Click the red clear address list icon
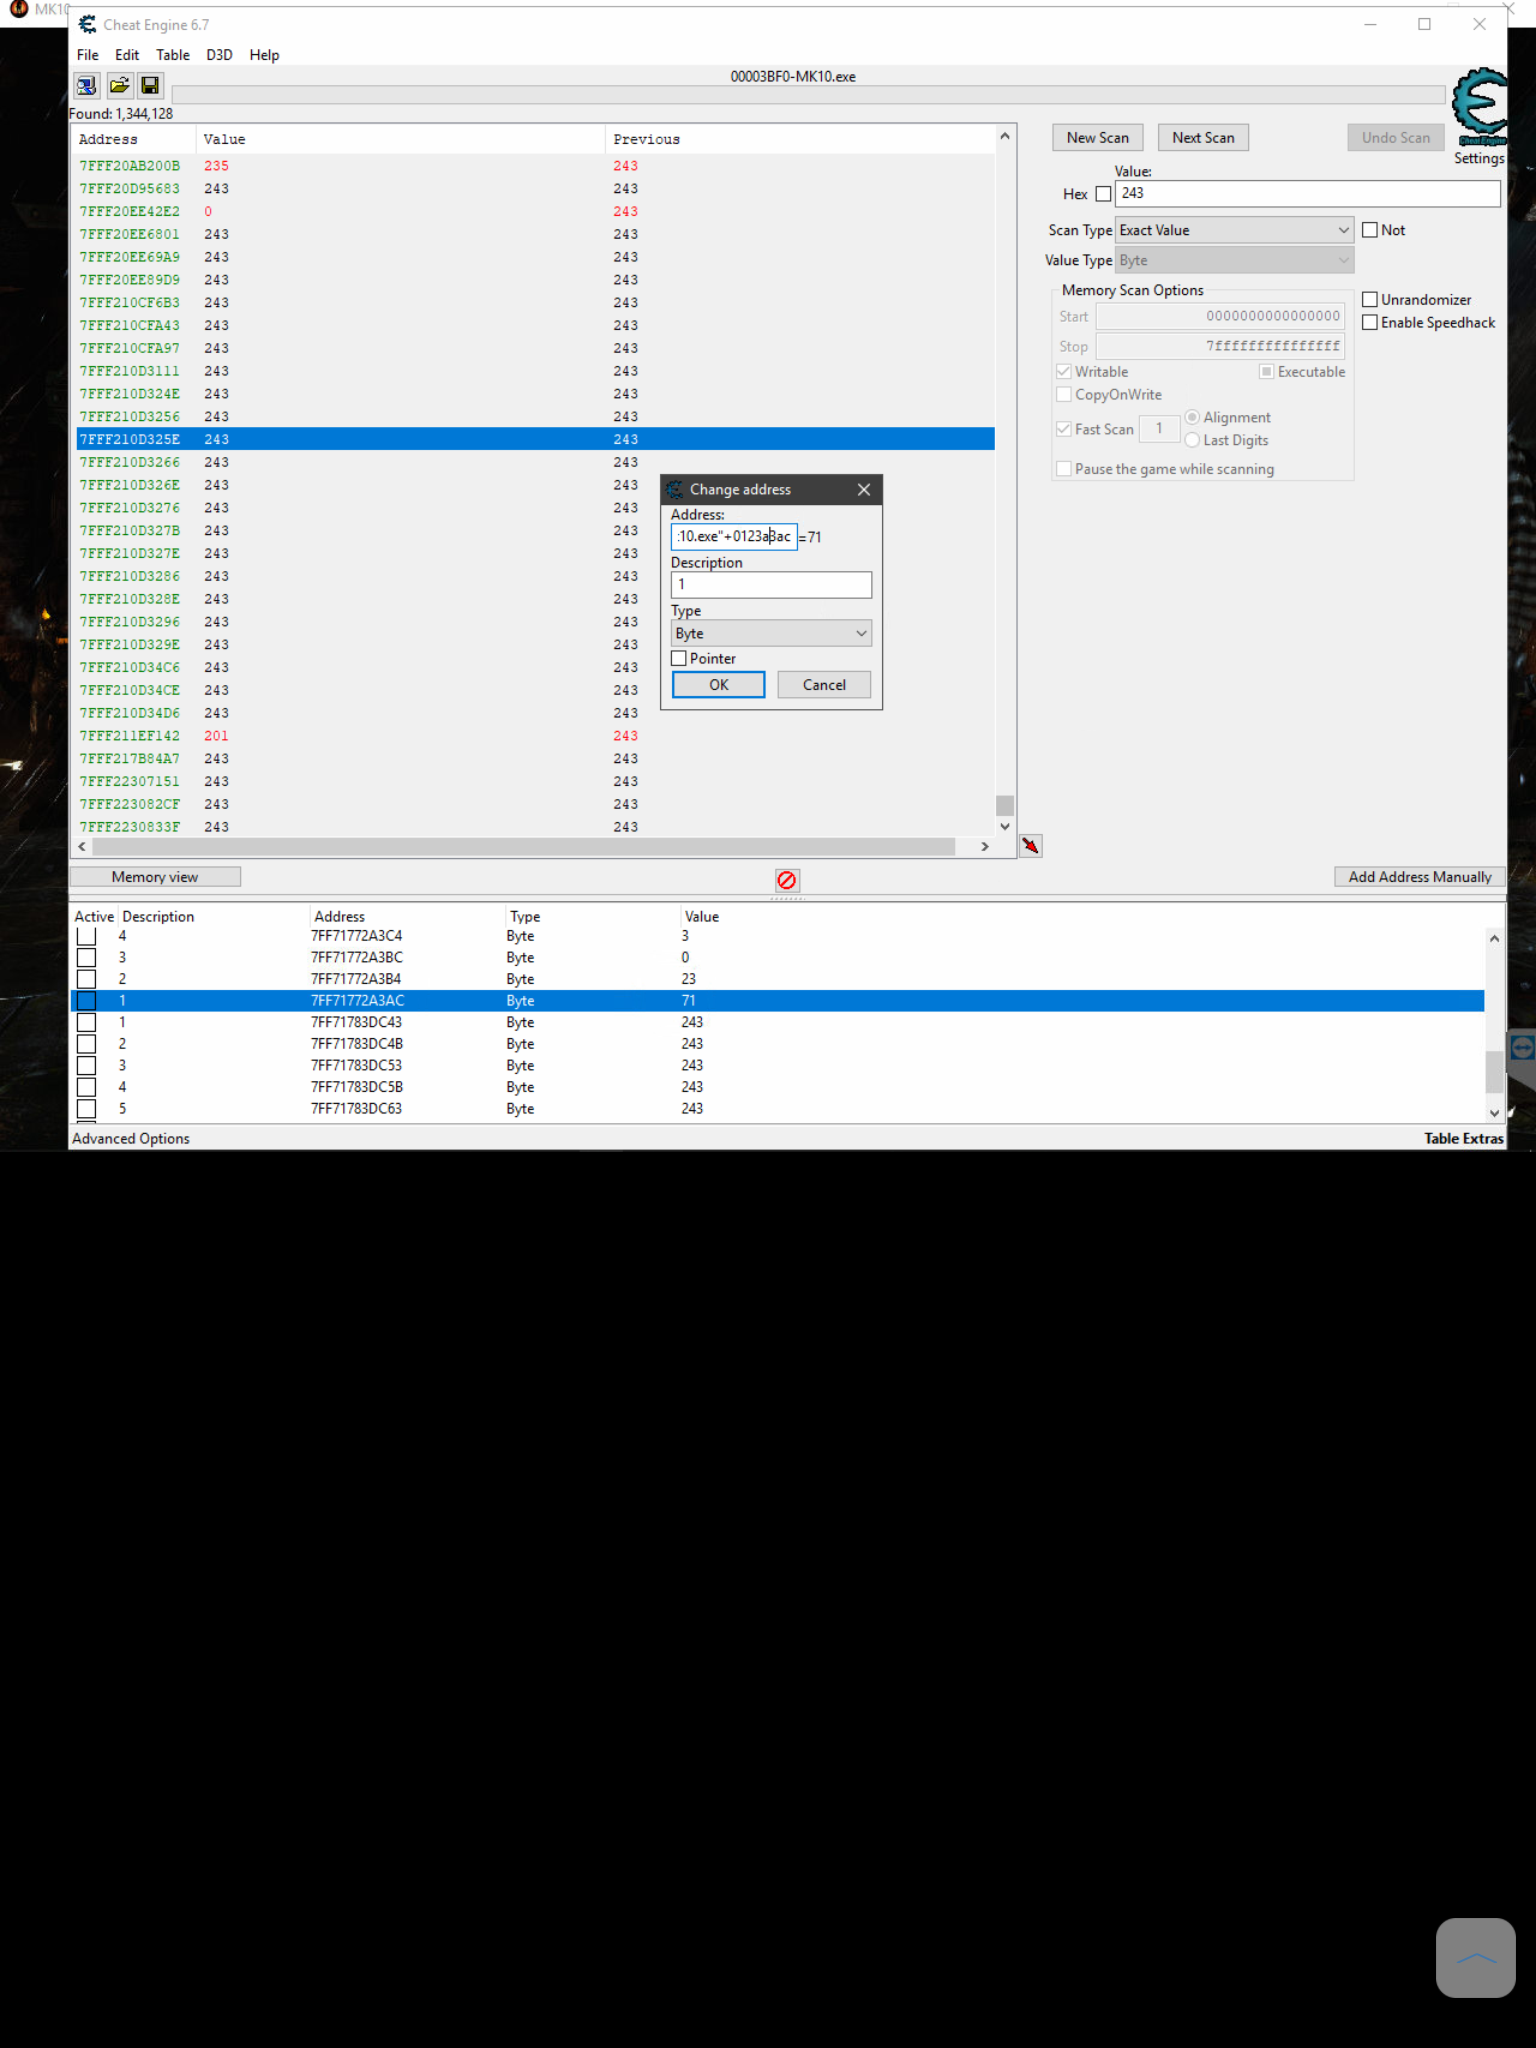The image size is (1536, 2048). point(787,880)
